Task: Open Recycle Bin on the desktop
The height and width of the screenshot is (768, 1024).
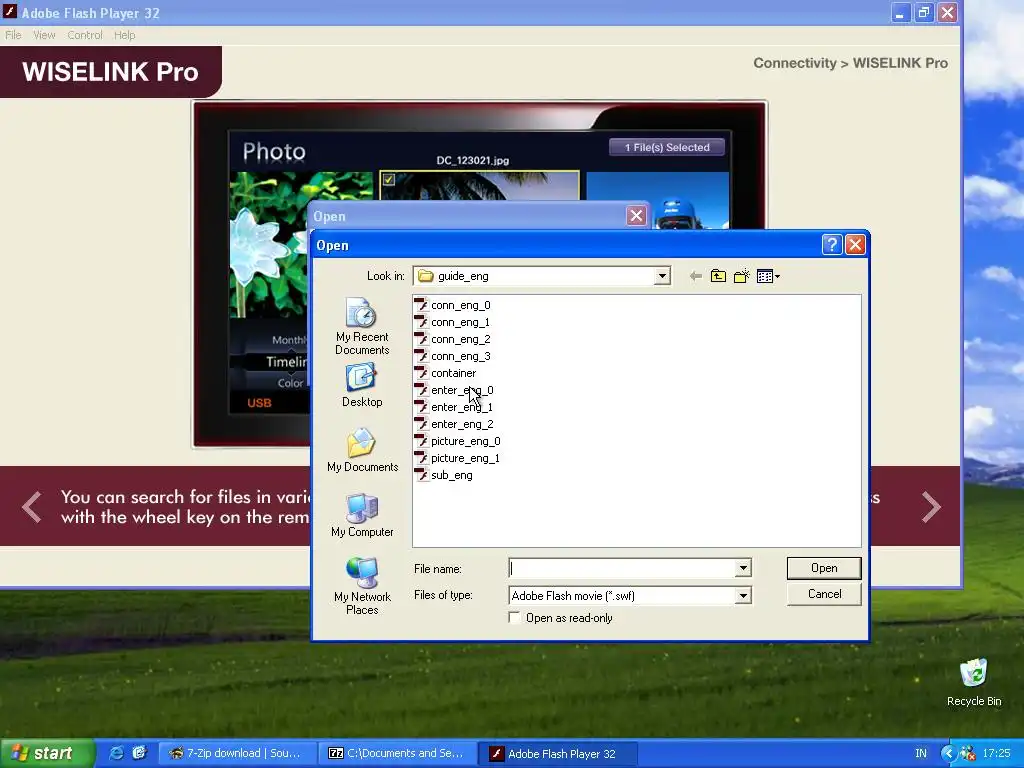Action: click(974, 682)
